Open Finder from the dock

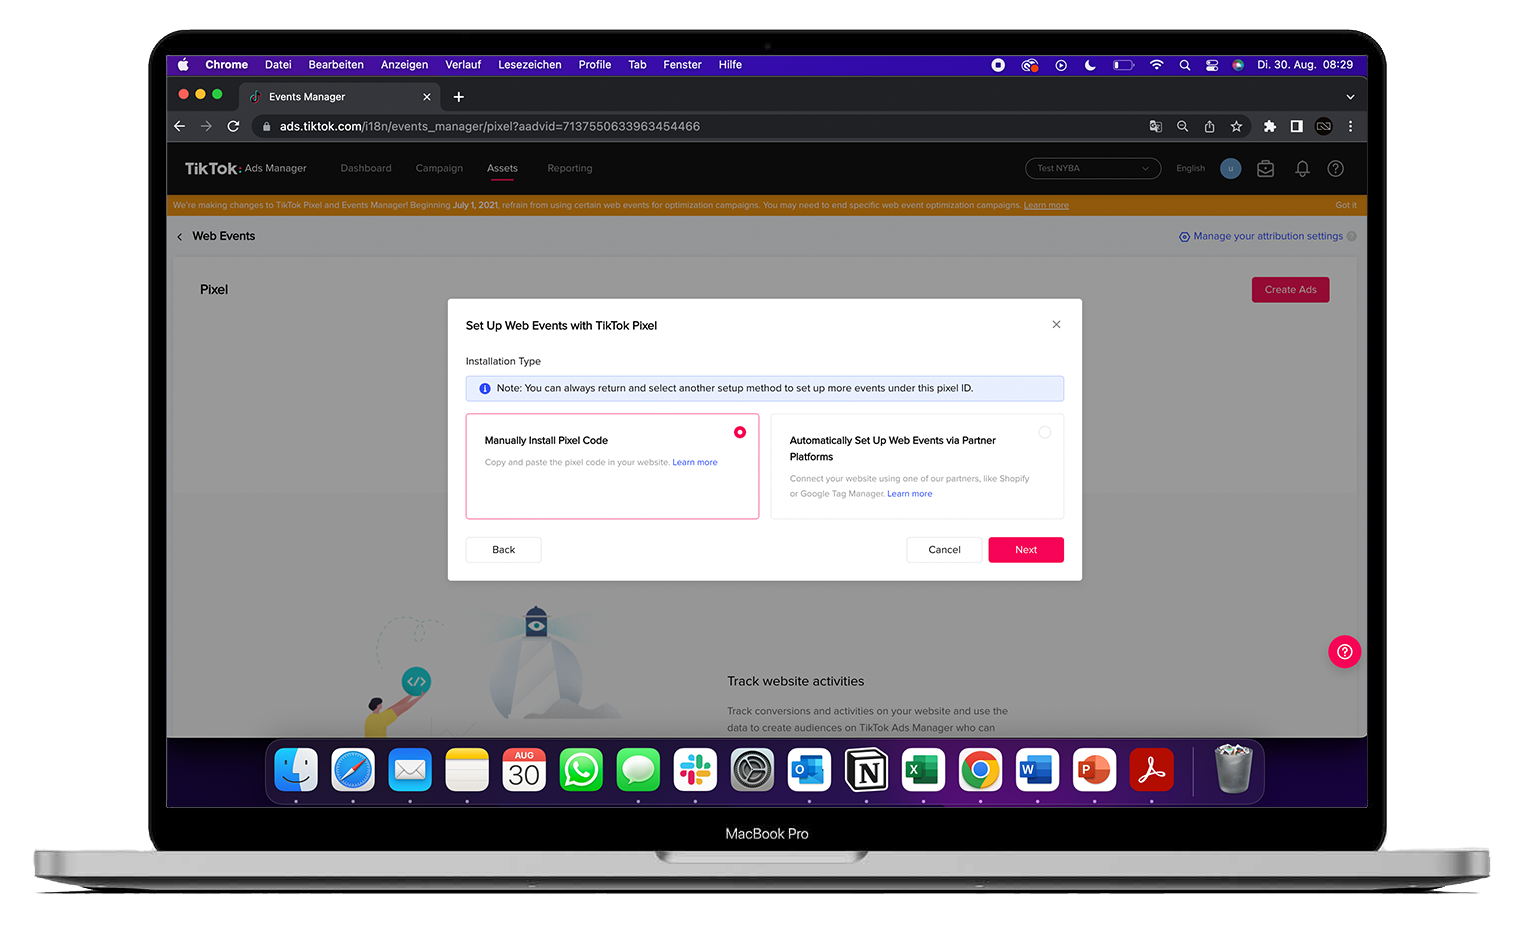pyautogui.click(x=296, y=770)
